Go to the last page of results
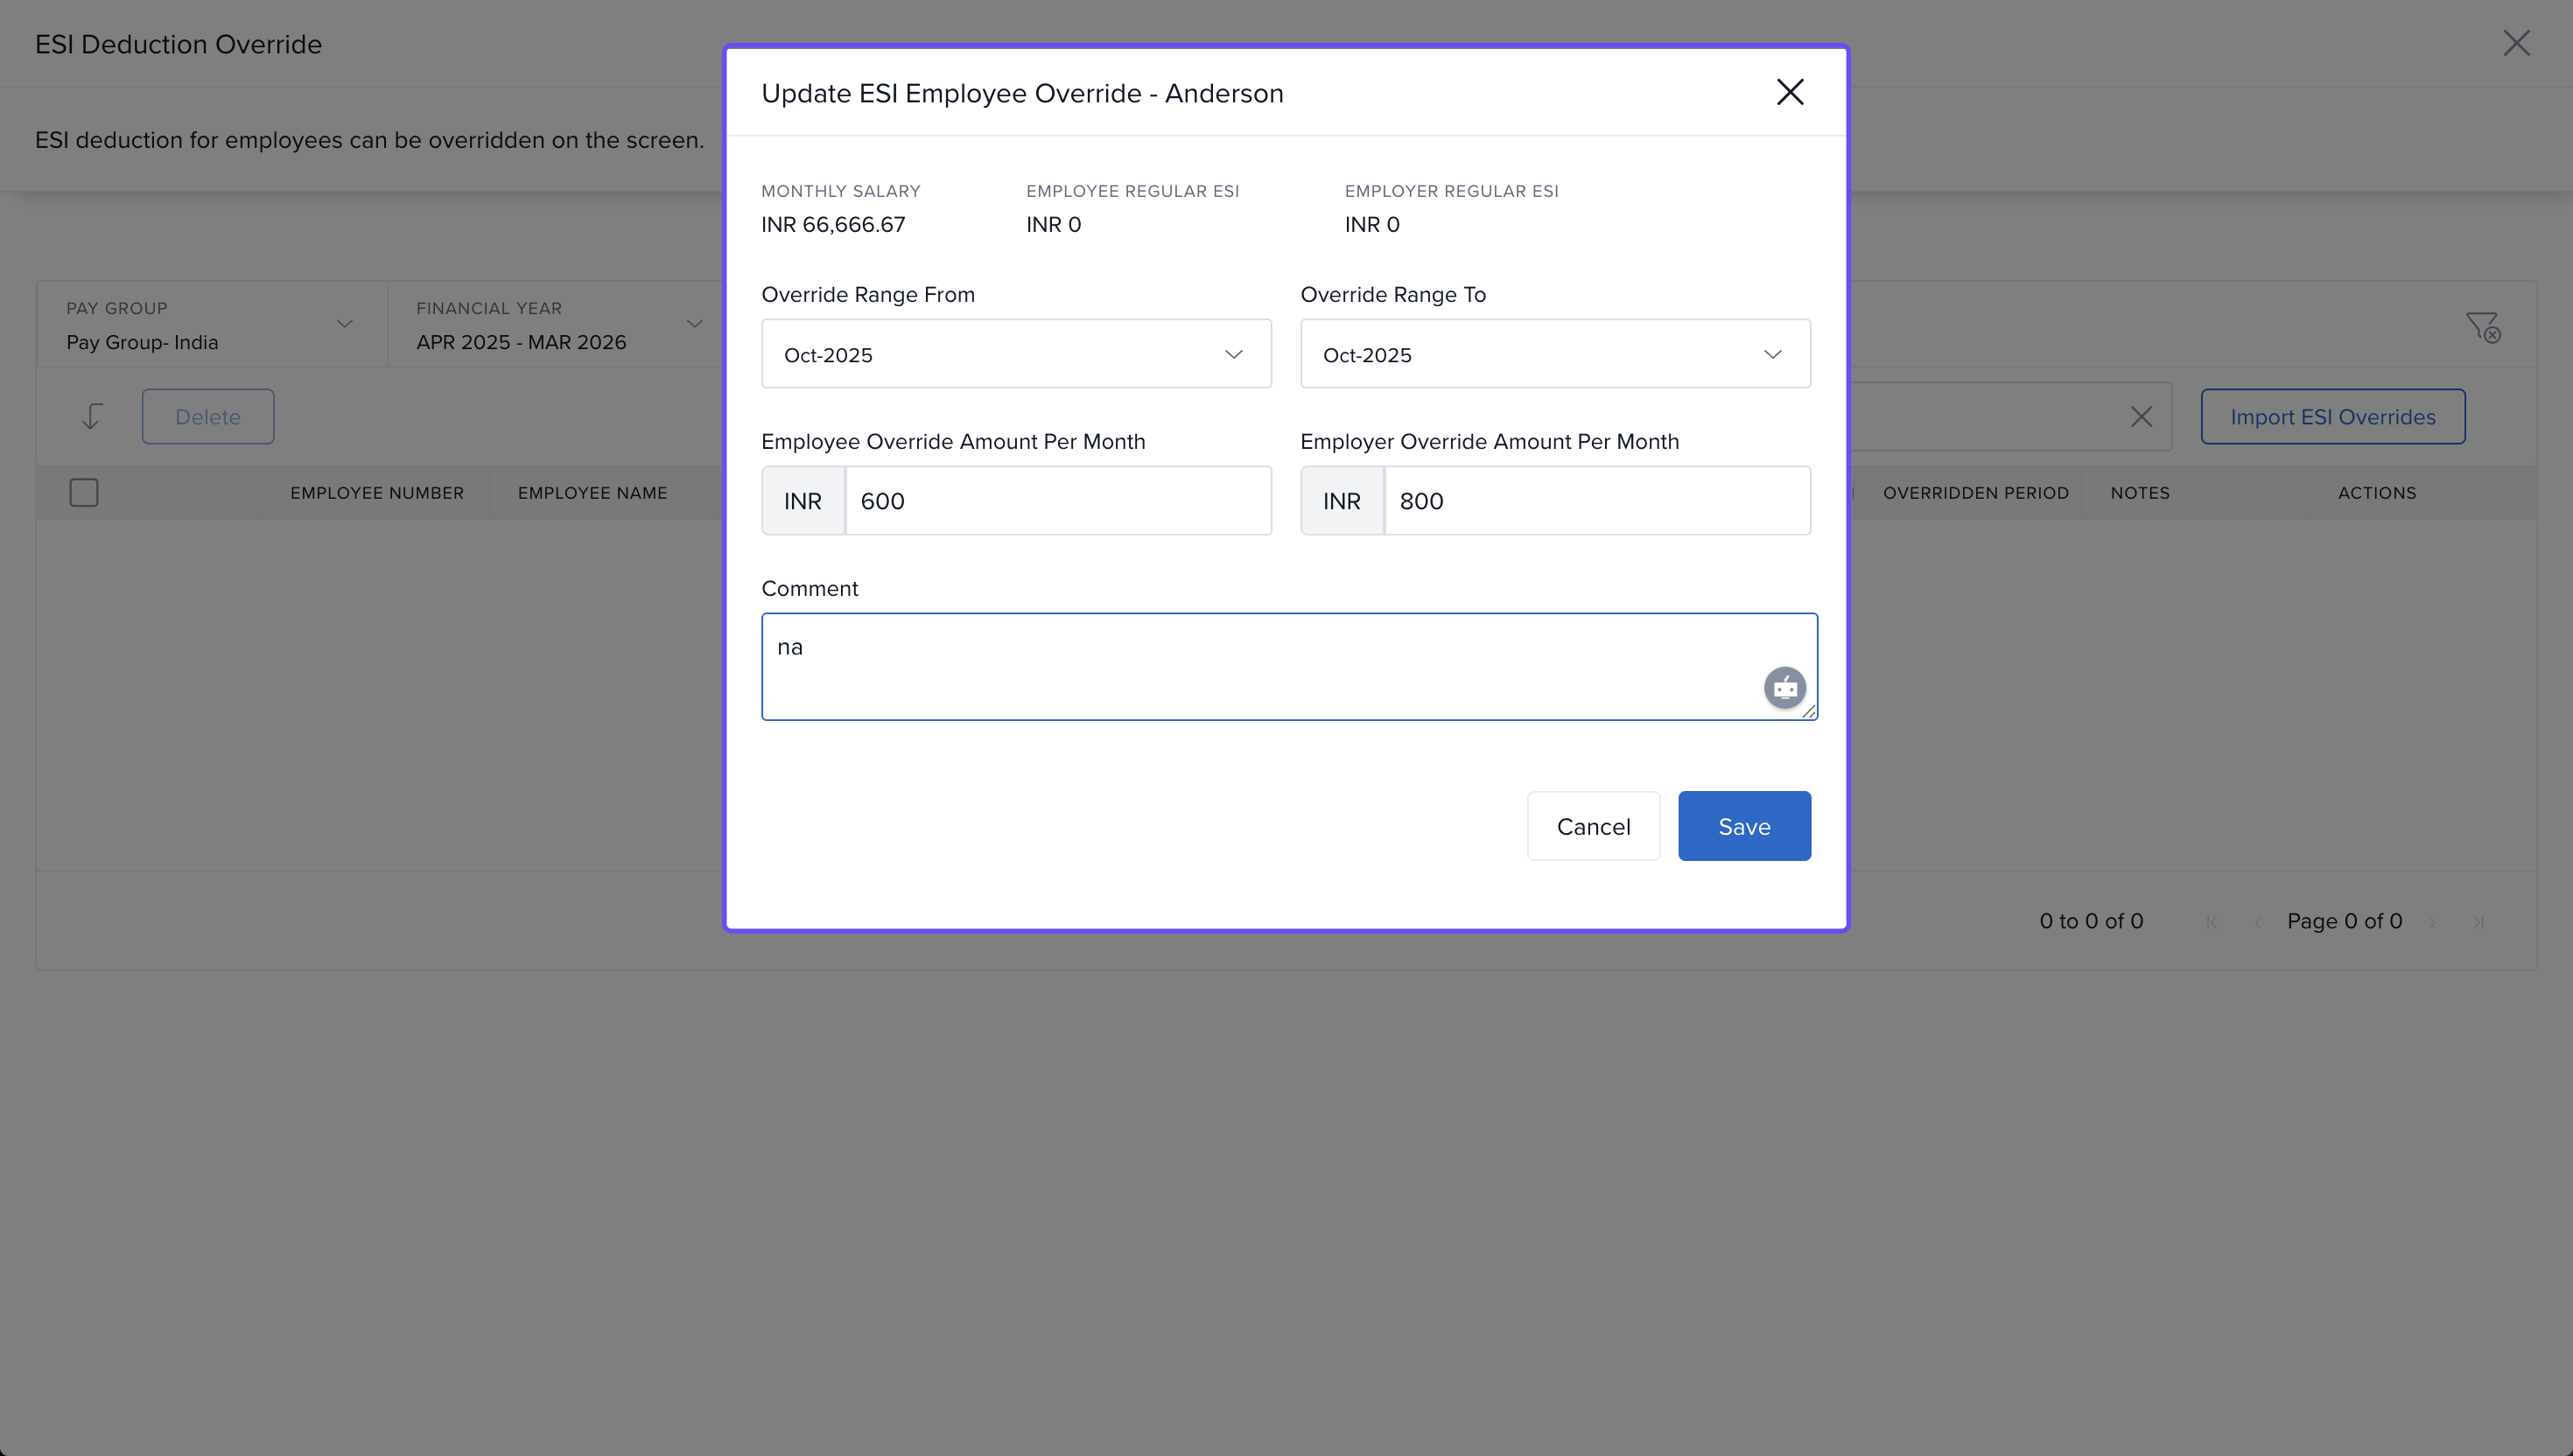Viewport: 2573px width, 1456px height. point(2478,922)
